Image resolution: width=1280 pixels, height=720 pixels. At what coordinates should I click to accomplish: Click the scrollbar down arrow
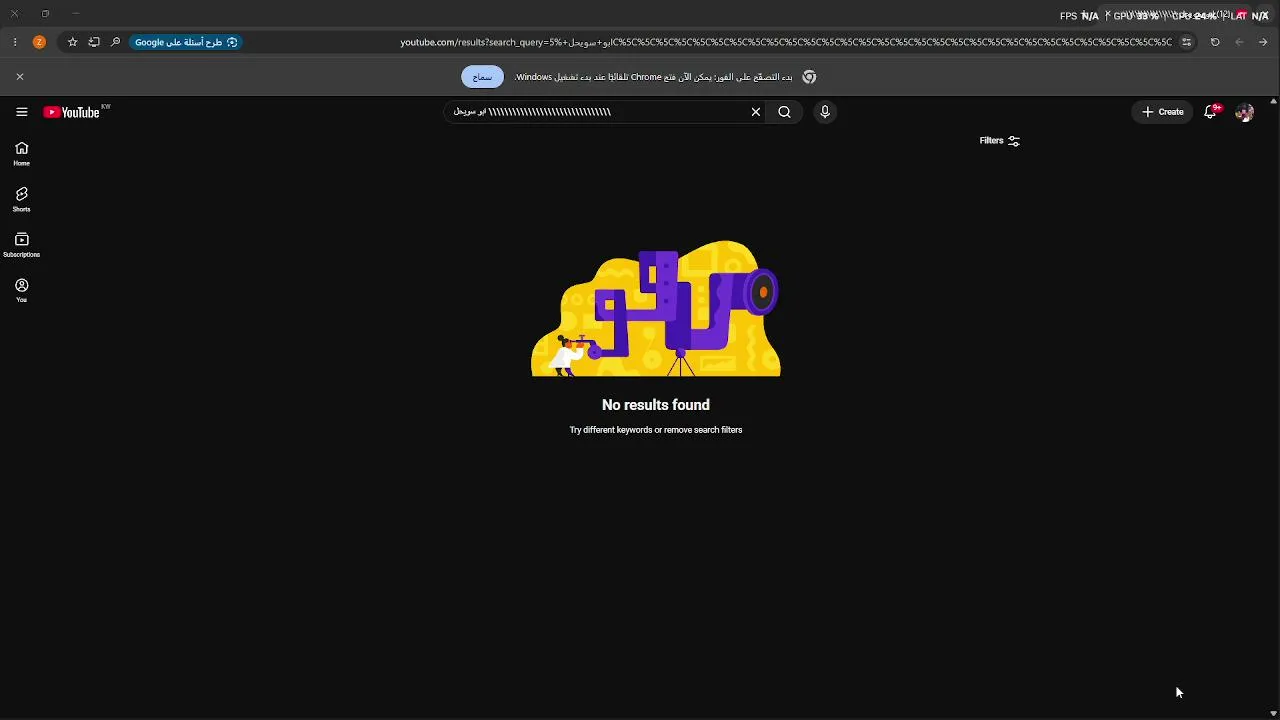[1273, 714]
